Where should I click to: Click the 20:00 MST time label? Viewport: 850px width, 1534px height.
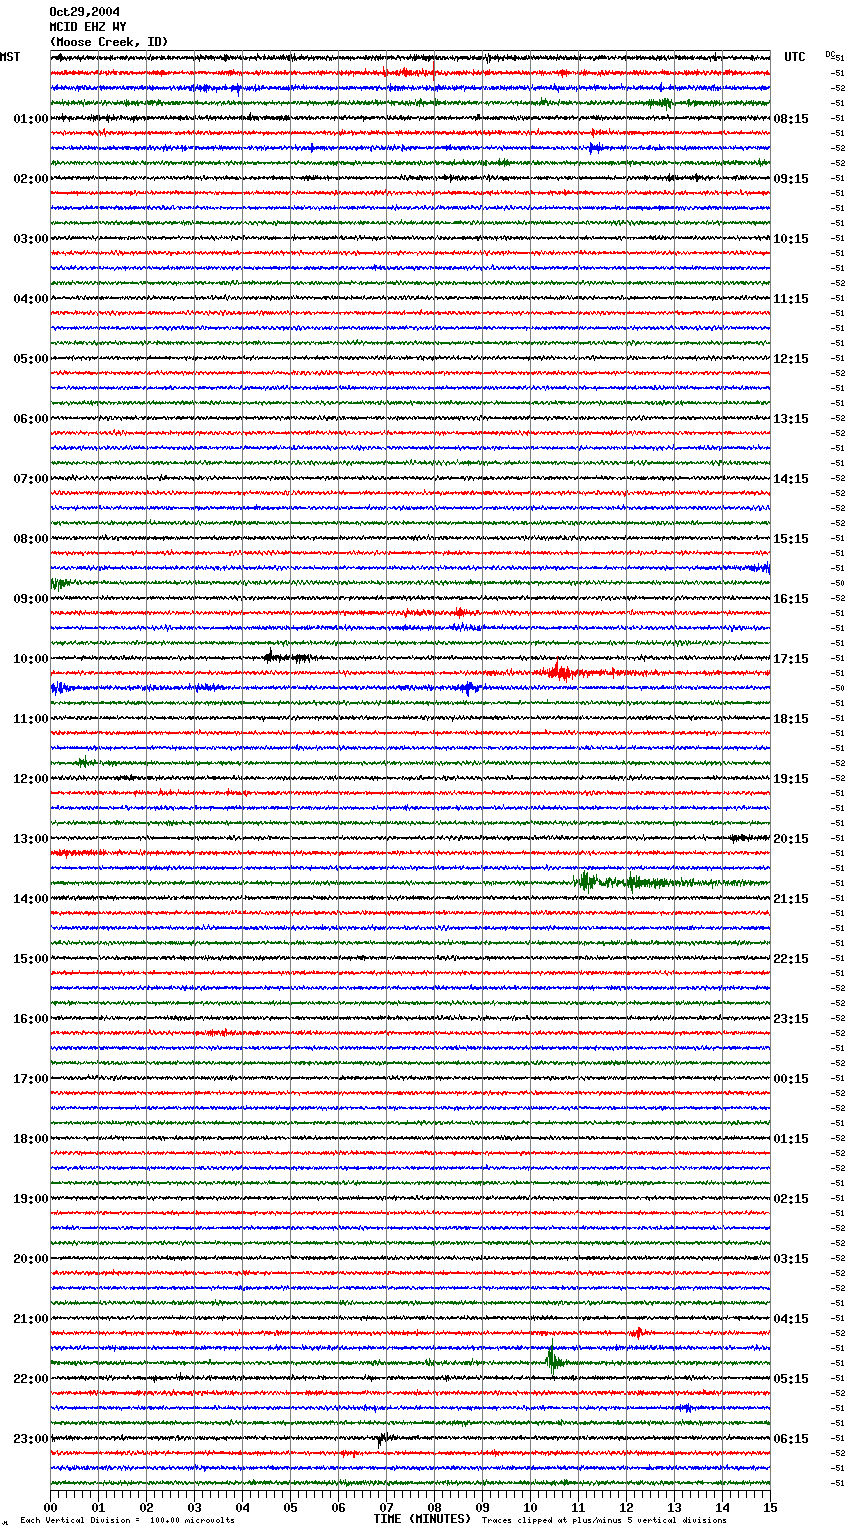(31, 1259)
